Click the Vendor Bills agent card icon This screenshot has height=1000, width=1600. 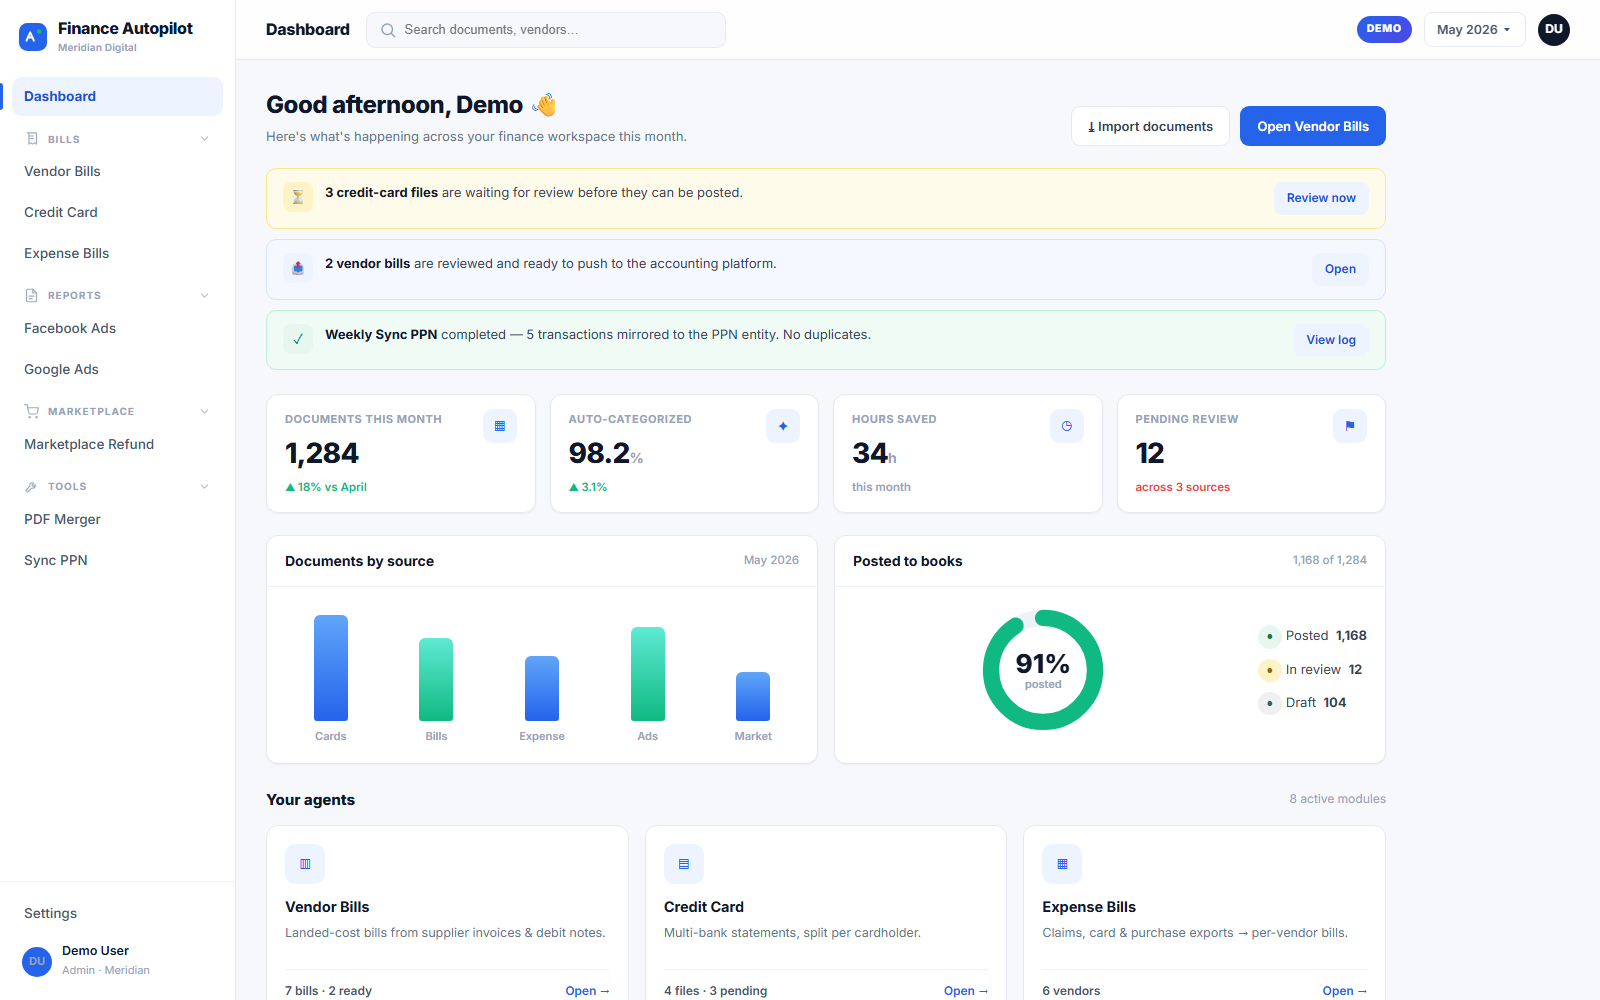pyautogui.click(x=305, y=864)
